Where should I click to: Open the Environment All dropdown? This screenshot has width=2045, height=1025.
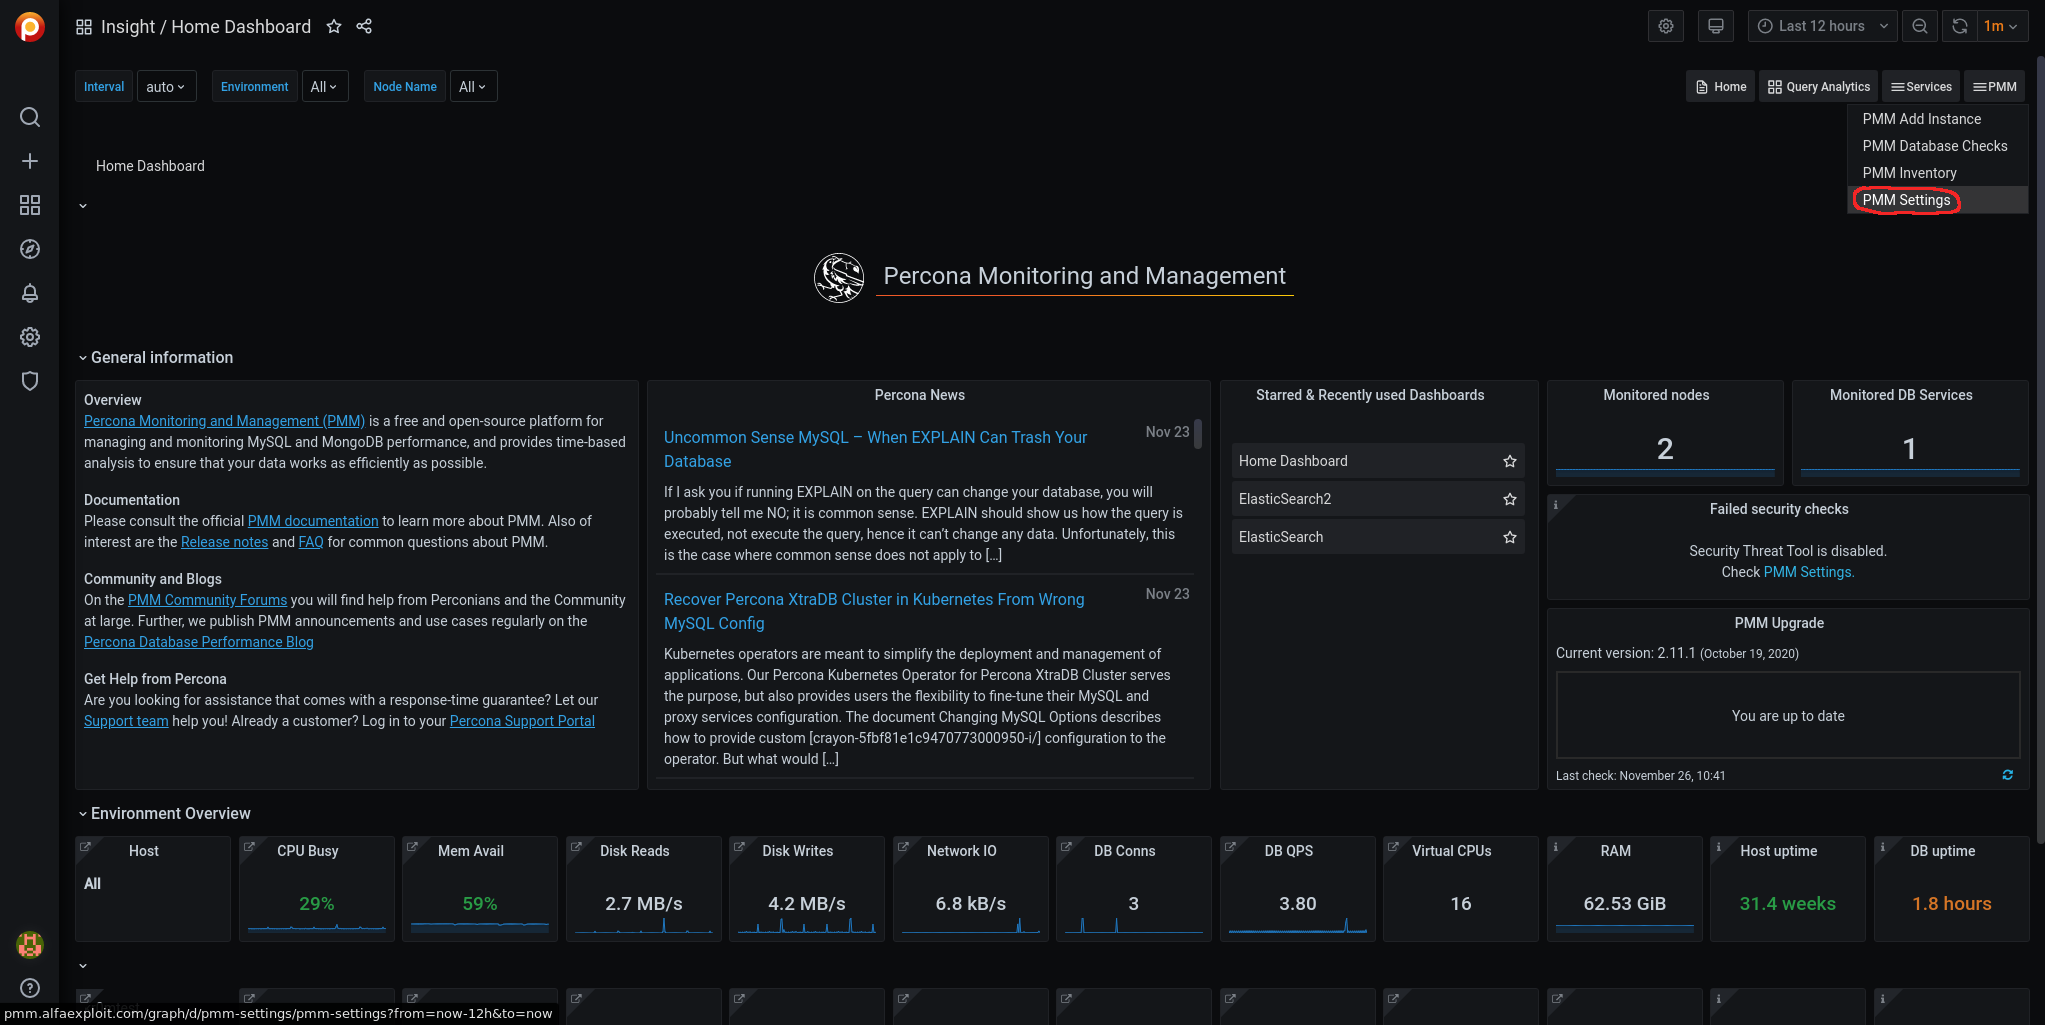[x=324, y=87]
